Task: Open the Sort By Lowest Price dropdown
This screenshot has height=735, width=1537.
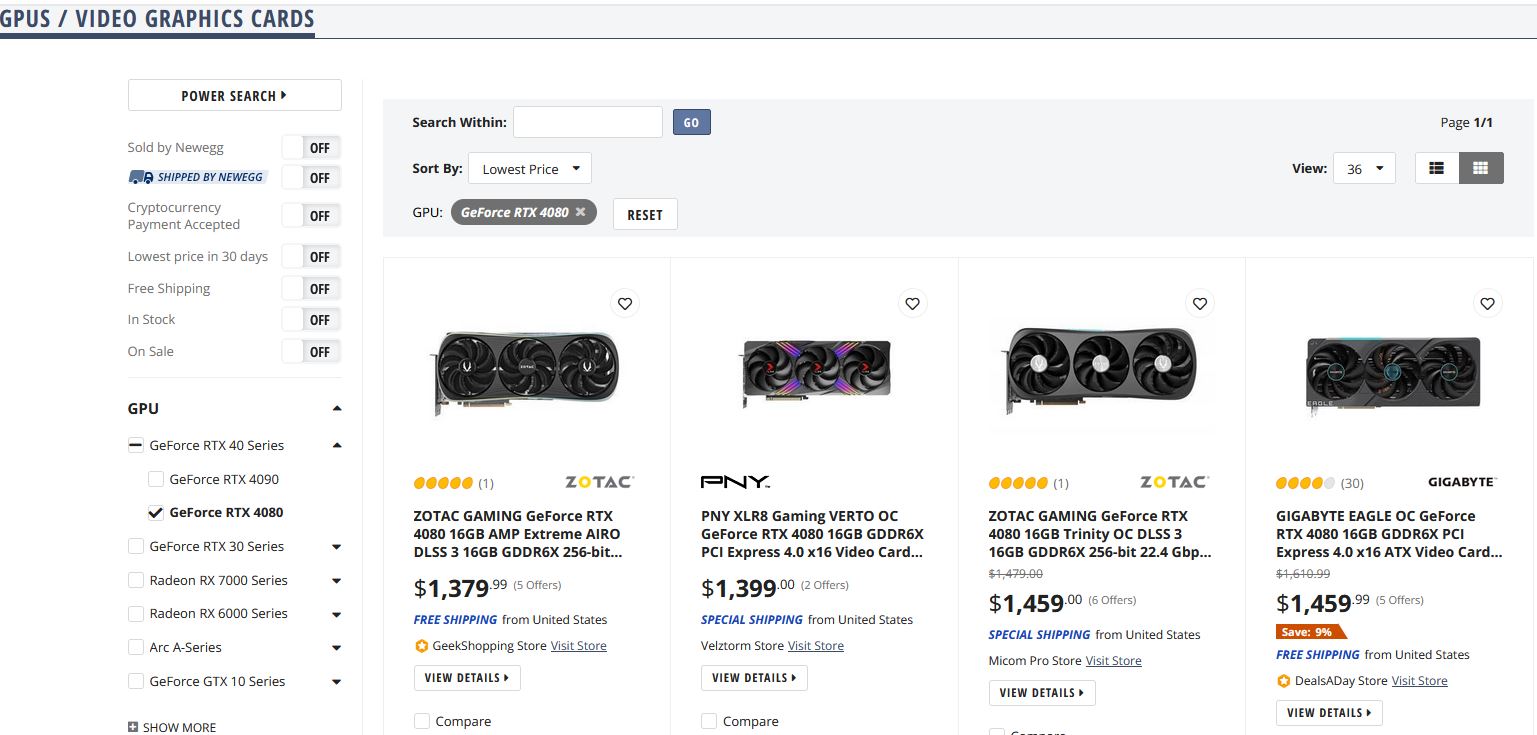Action: pos(530,169)
